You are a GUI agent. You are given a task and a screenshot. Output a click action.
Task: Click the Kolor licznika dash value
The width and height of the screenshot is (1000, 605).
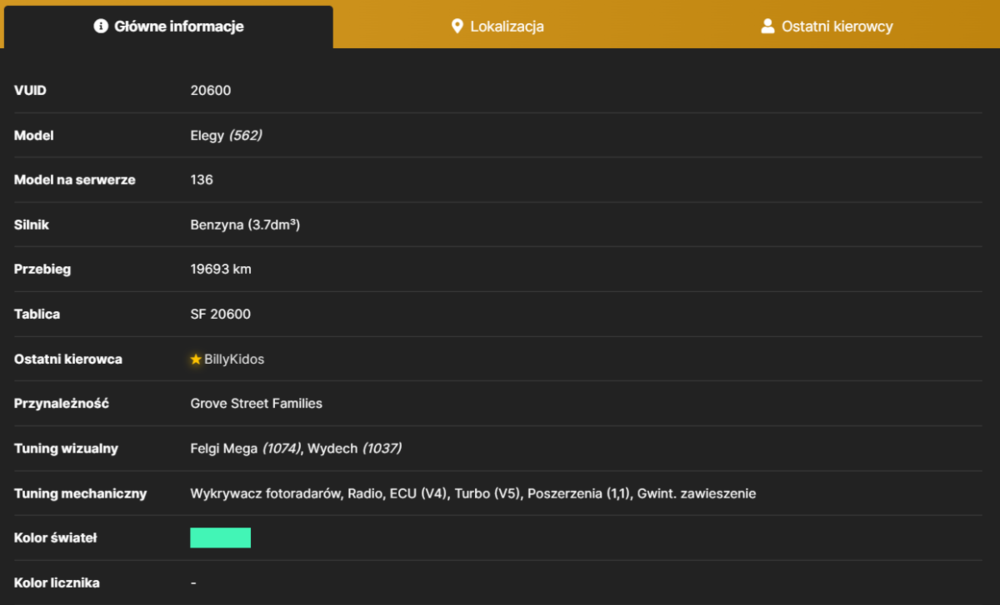(193, 583)
